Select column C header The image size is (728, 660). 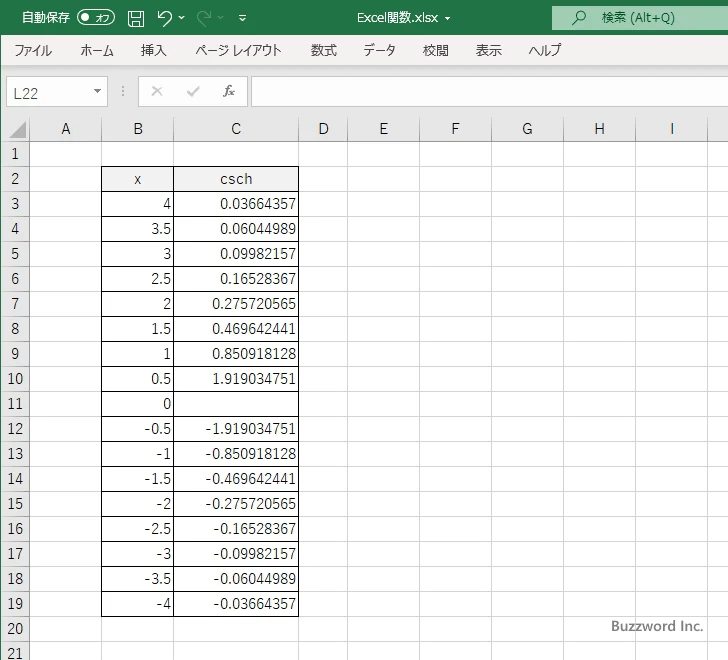236,129
